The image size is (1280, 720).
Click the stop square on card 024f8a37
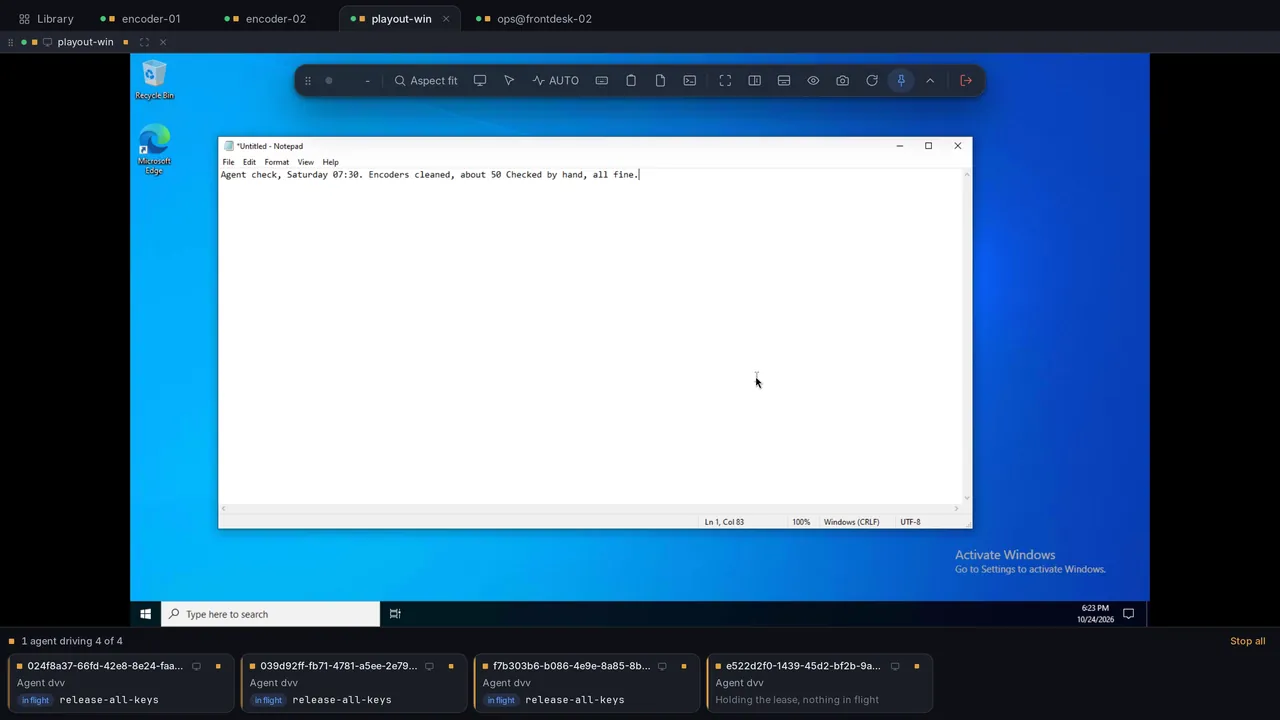[x=218, y=666]
